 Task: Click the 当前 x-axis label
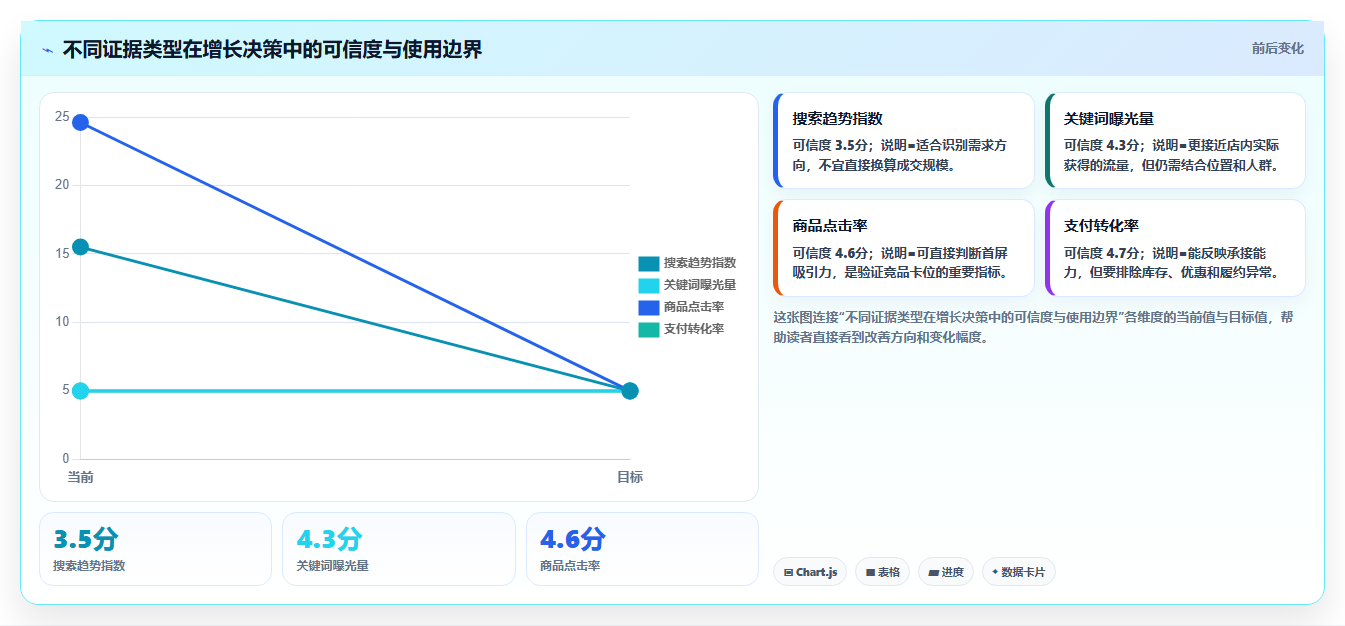80,477
